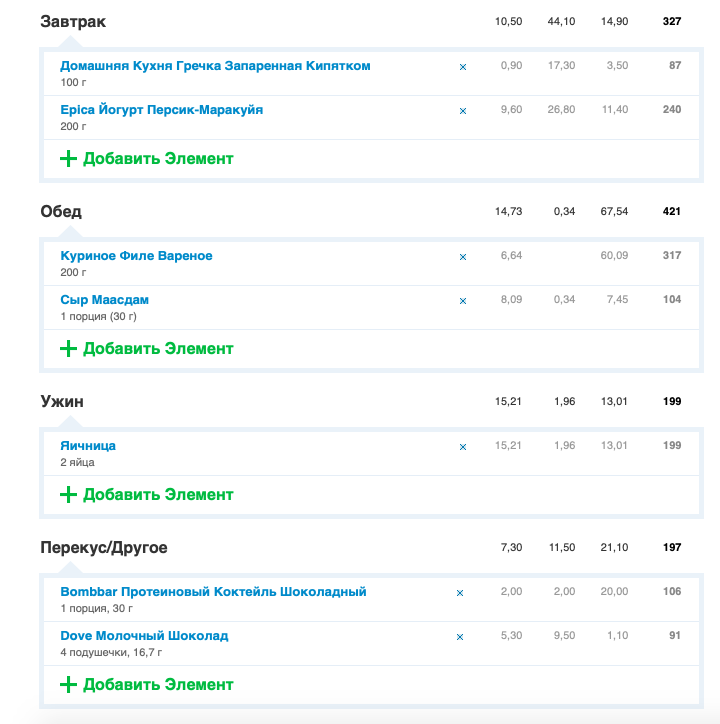Collapse the Перекус/Другое section header
The image size is (720, 724).
pyautogui.click(x=104, y=547)
